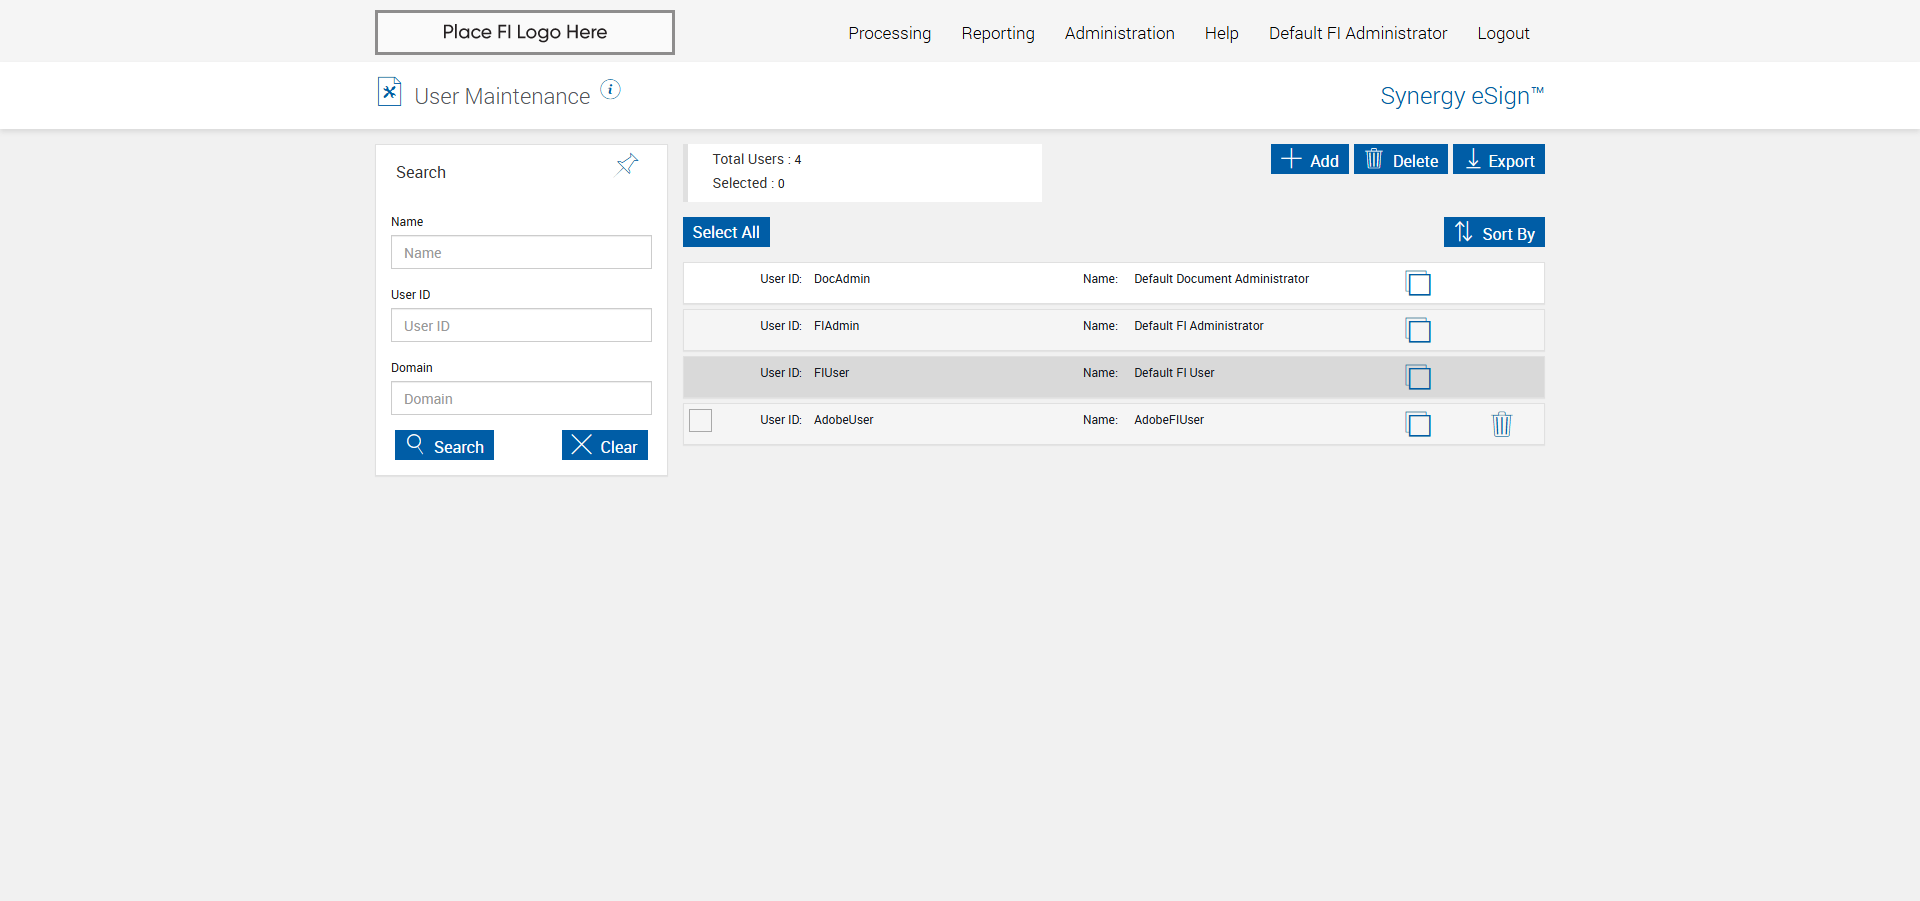
Task: Click the Clear search button
Action: (x=604, y=446)
